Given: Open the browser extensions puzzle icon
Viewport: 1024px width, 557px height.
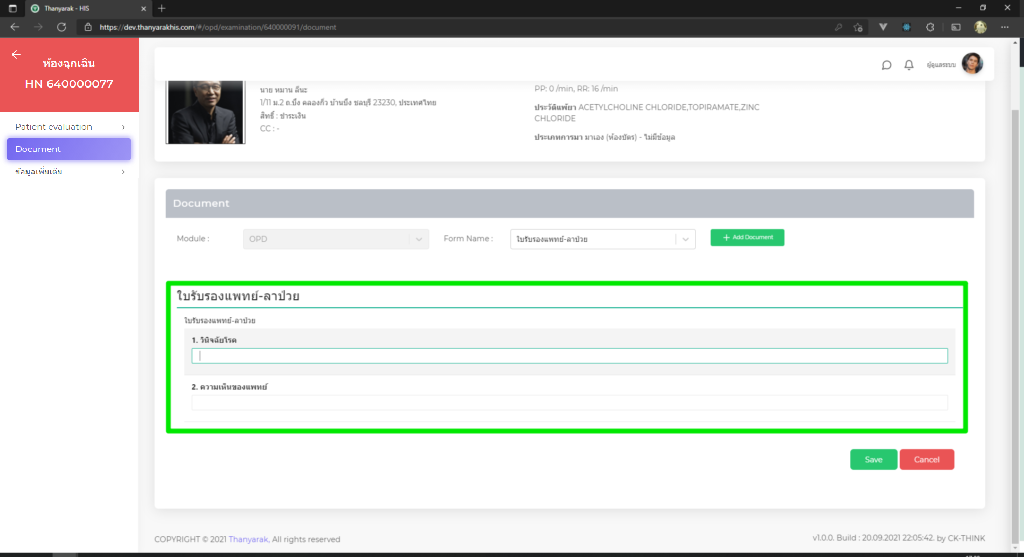Looking at the screenshot, I should coord(931,27).
